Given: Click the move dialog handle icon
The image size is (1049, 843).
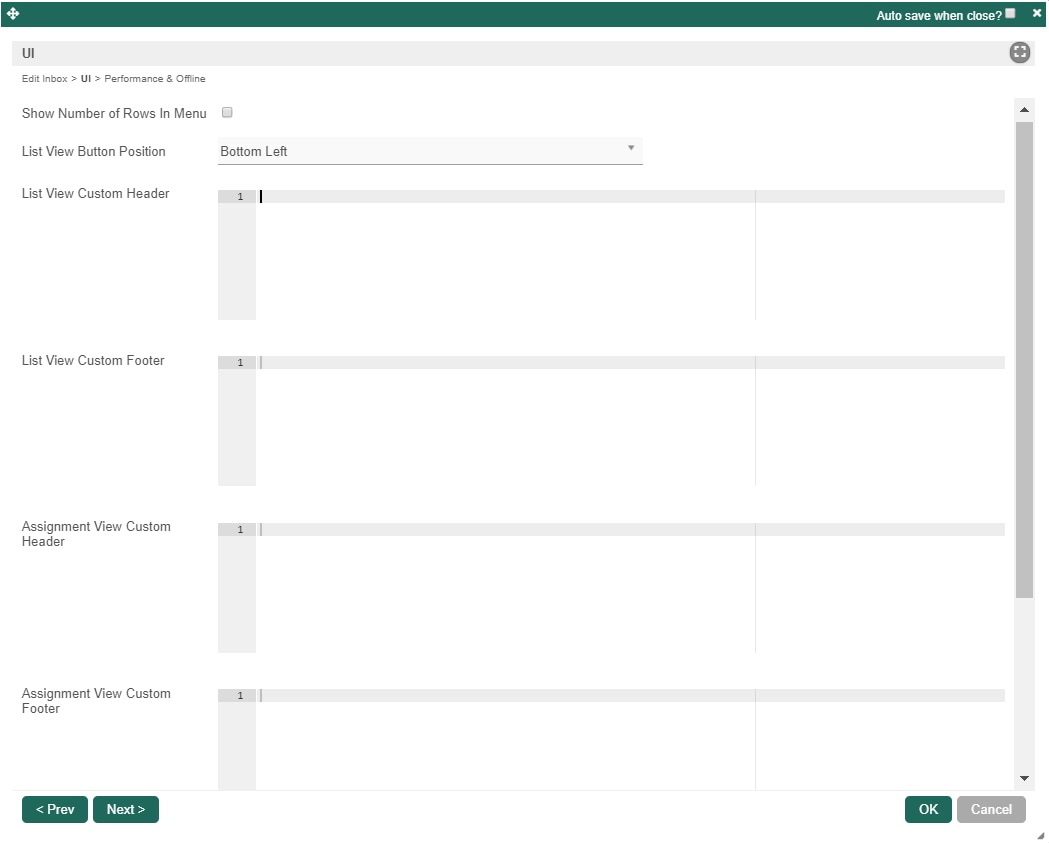Looking at the screenshot, I should (x=13, y=13).
